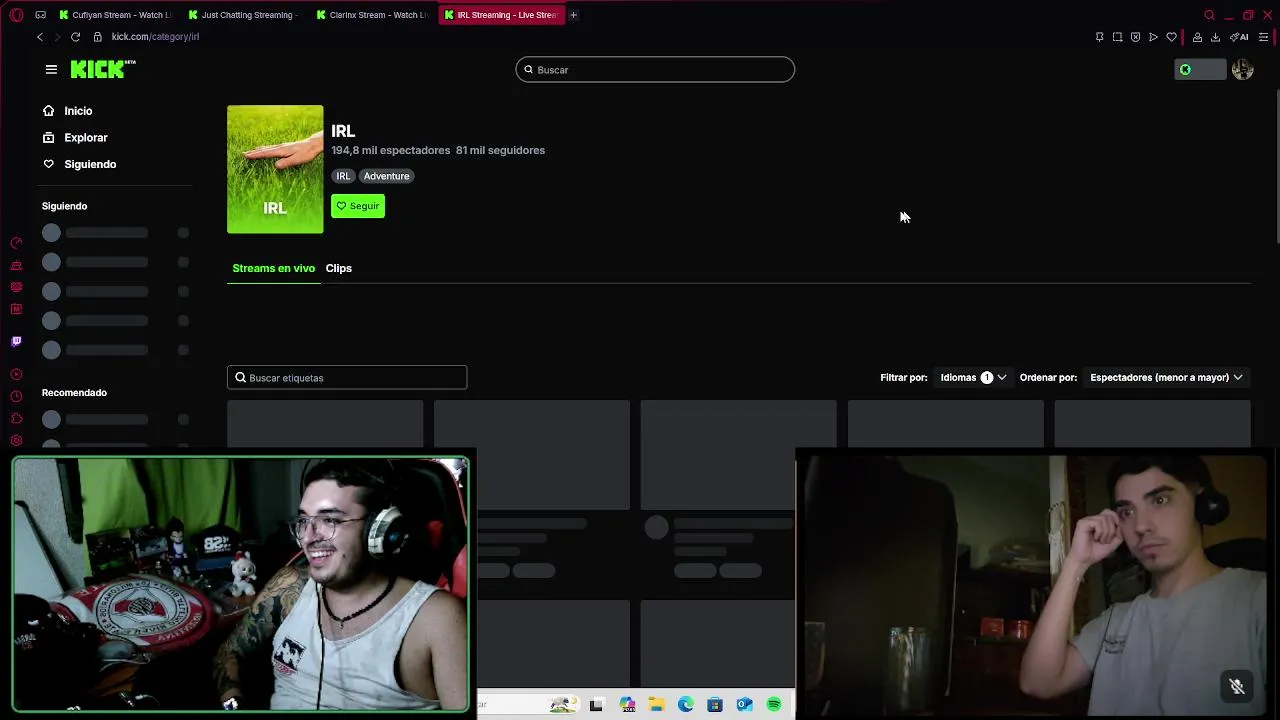
Task: Open the Opera main menu logo
Action: [x=16, y=15]
